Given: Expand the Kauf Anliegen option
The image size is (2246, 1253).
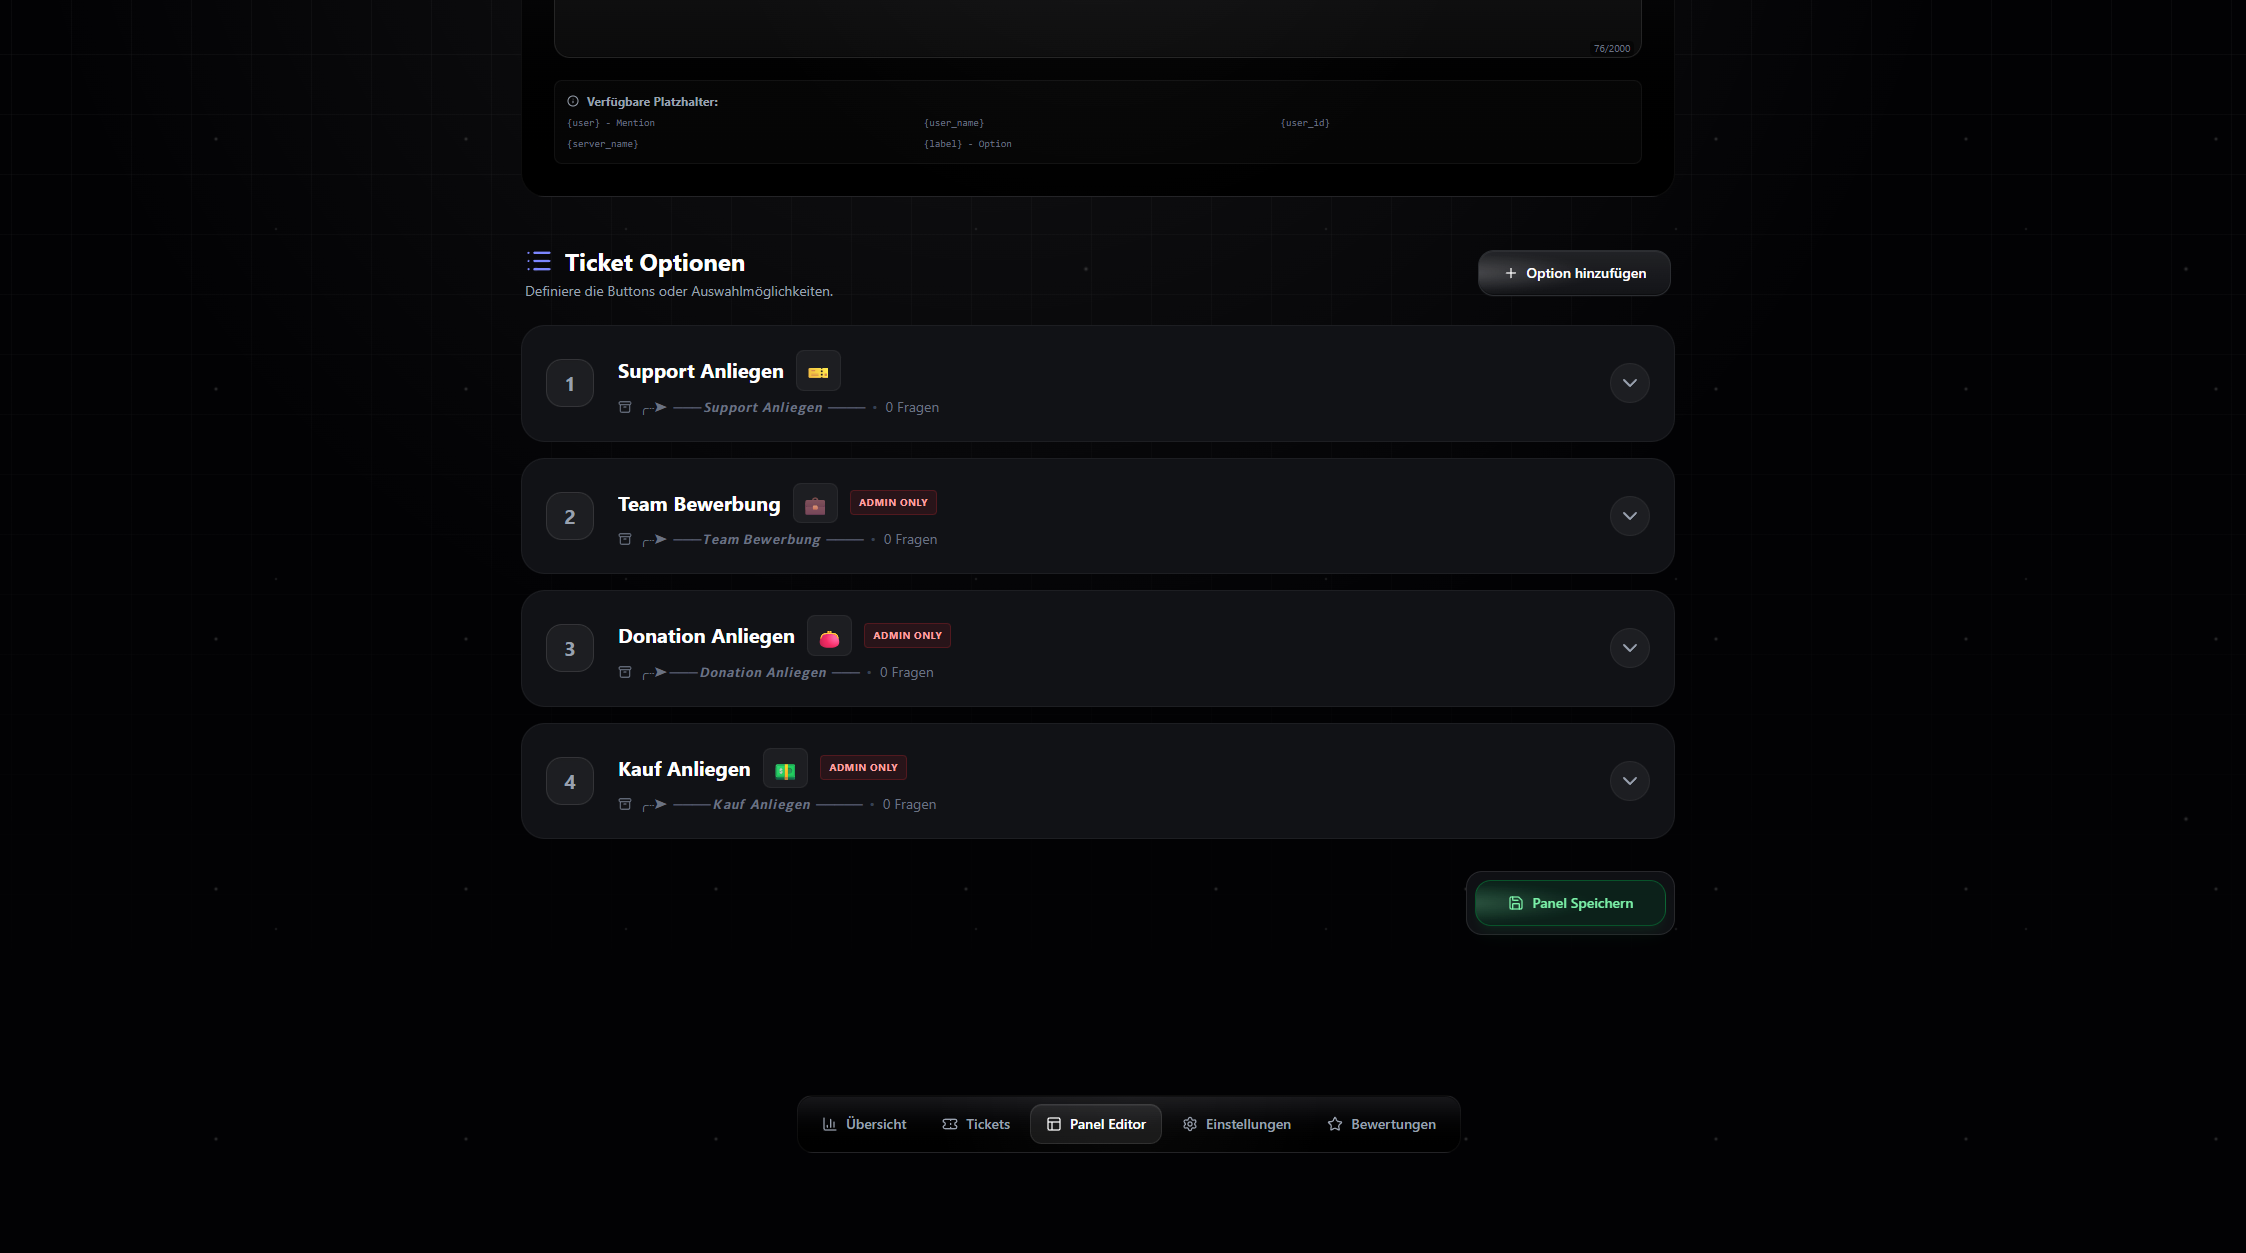Looking at the screenshot, I should [1629, 781].
